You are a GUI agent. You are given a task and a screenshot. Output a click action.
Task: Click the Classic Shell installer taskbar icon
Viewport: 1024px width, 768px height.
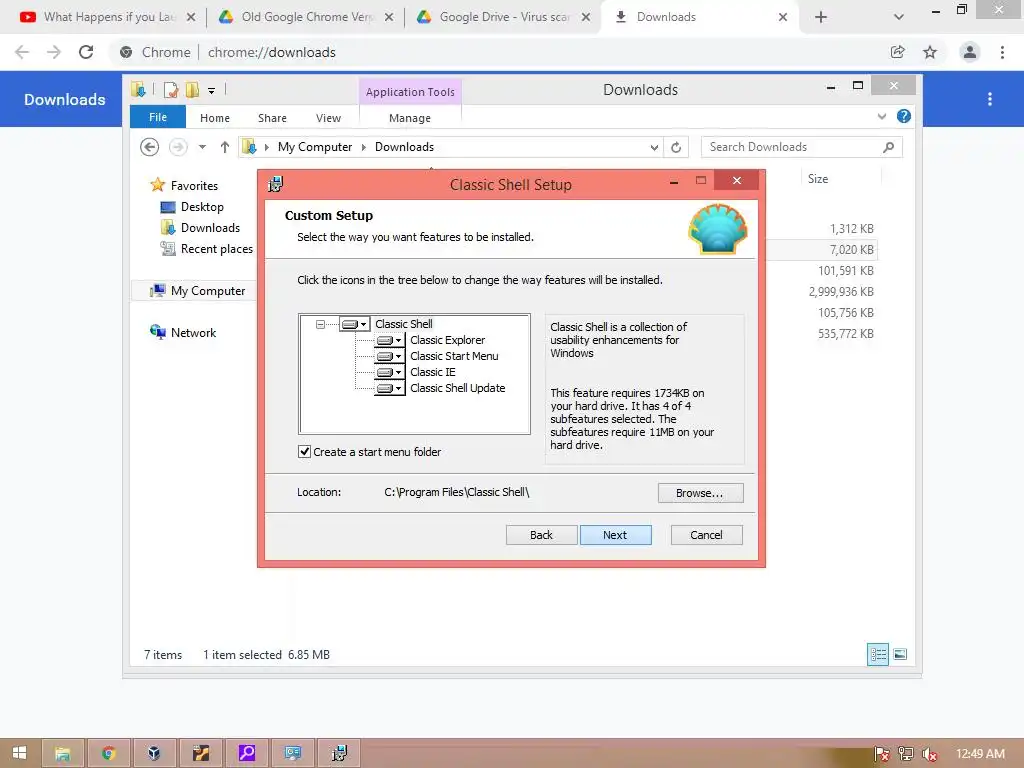point(339,753)
